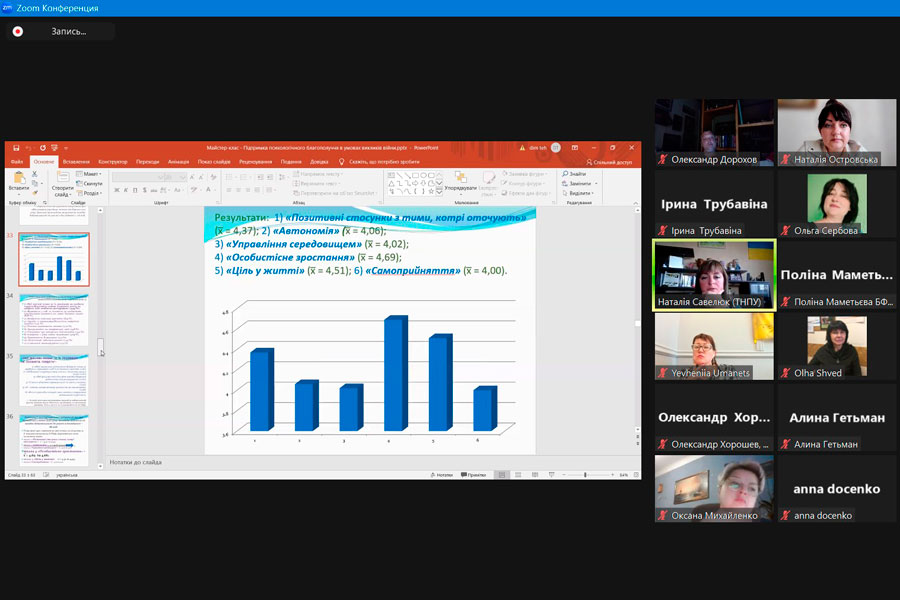Click Скинути to reset the slide
The width and height of the screenshot is (900, 600).
(89, 184)
